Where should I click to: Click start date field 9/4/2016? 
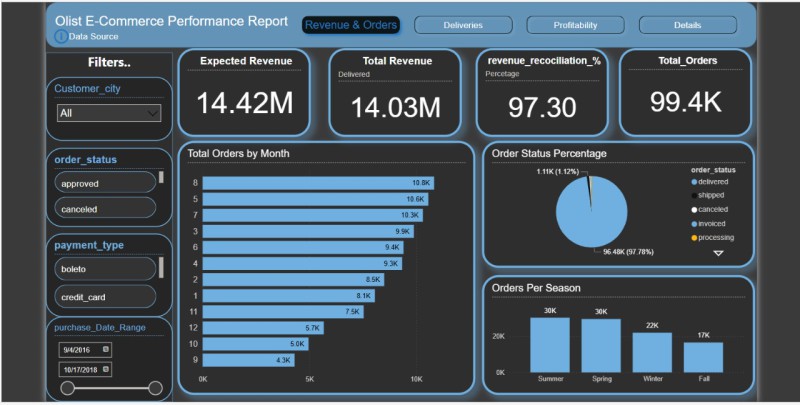click(x=85, y=350)
